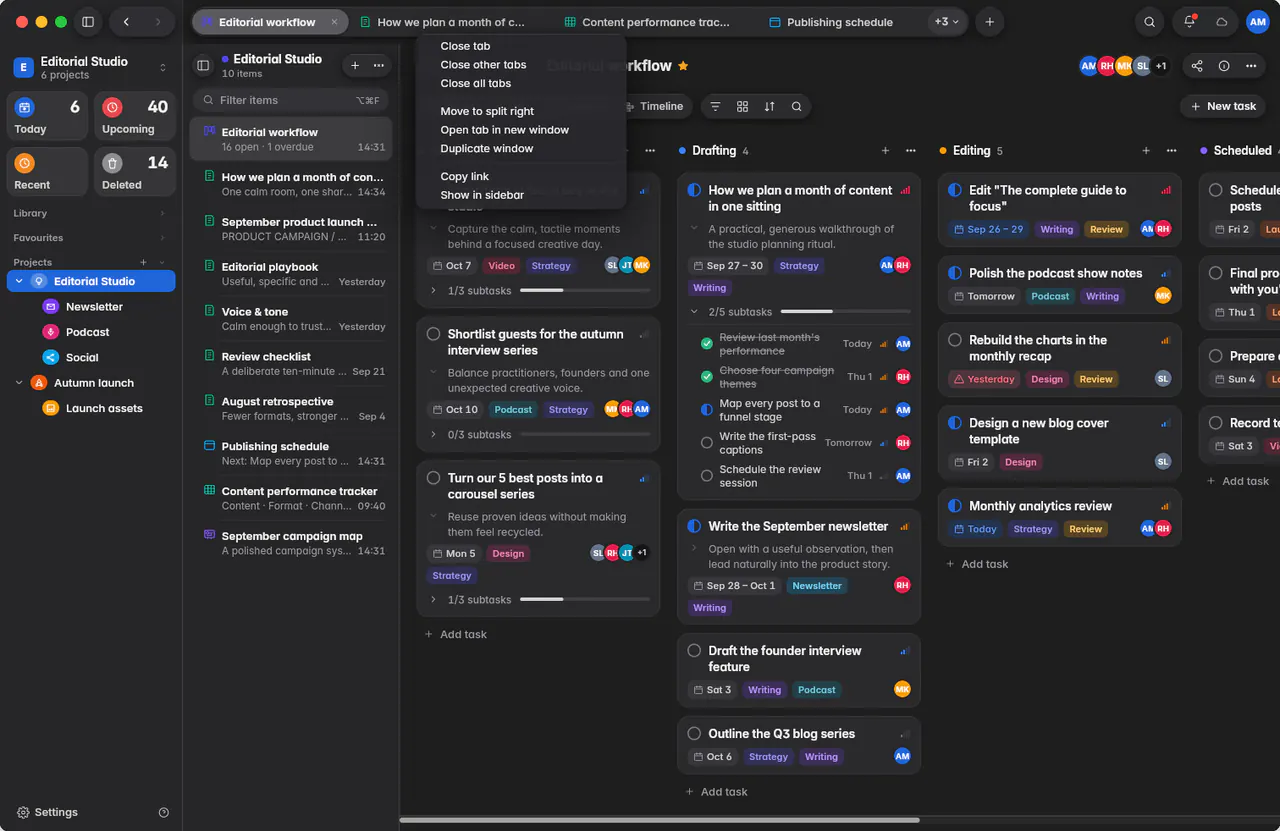Screen dimensions: 1280x831
Task: Open the AM profile avatar menu
Action: click(1257, 22)
